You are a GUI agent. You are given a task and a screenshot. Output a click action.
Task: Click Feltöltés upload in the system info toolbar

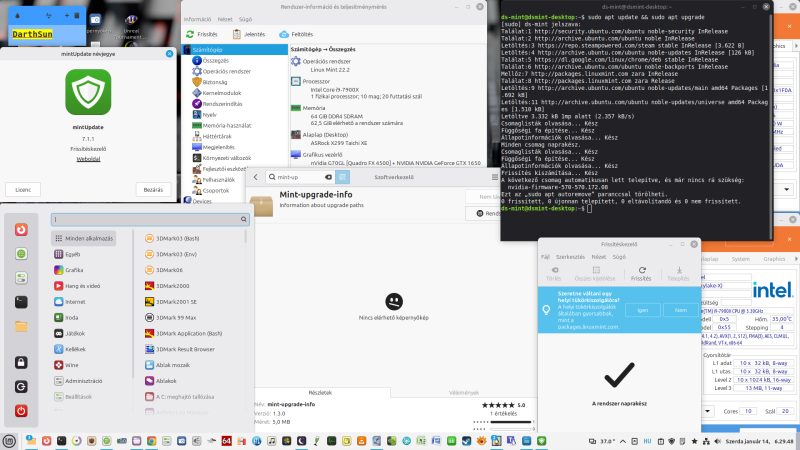click(296, 34)
